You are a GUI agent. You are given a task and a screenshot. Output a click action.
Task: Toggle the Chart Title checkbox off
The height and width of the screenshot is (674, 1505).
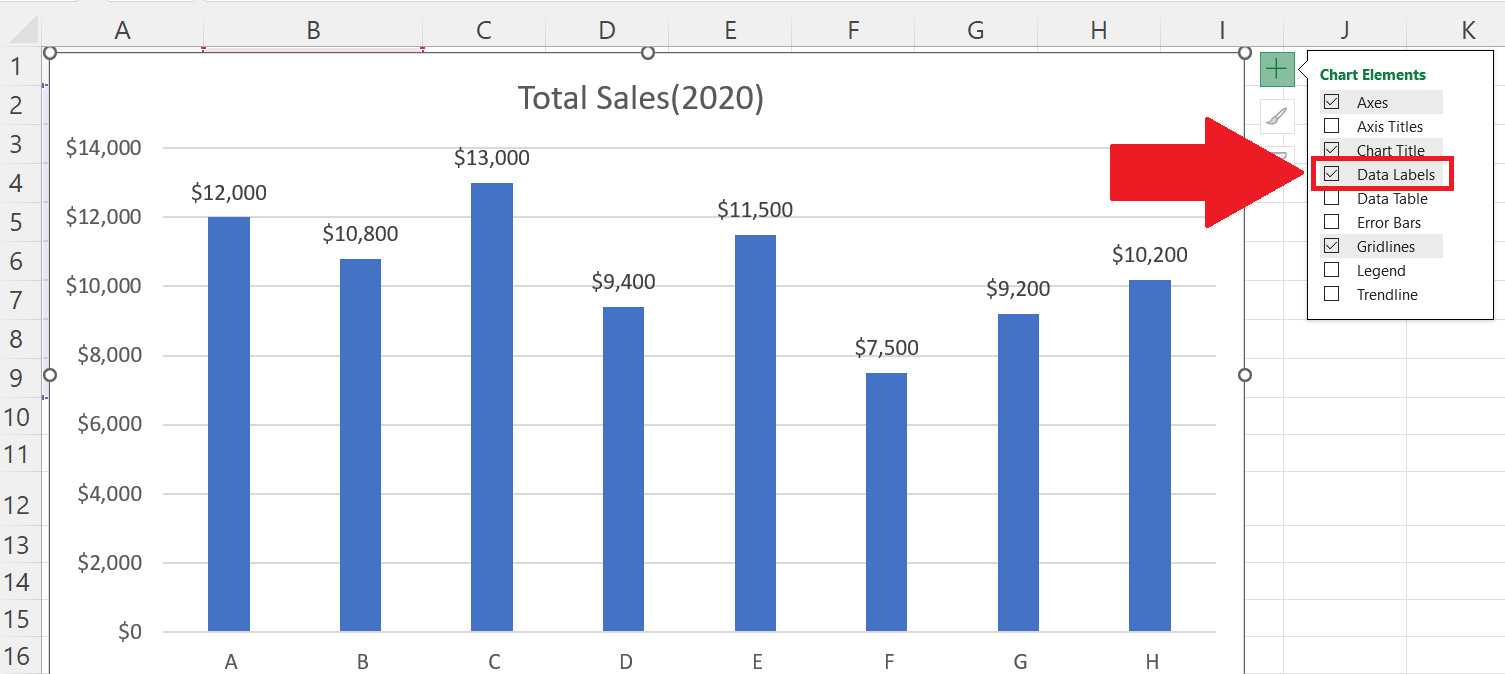pos(1331,149)
